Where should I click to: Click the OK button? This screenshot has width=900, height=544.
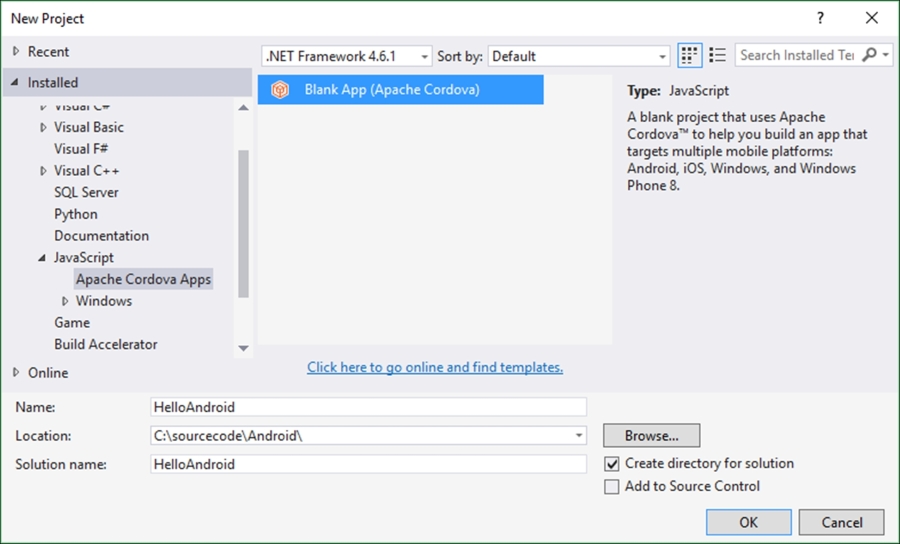pos(748,522)
